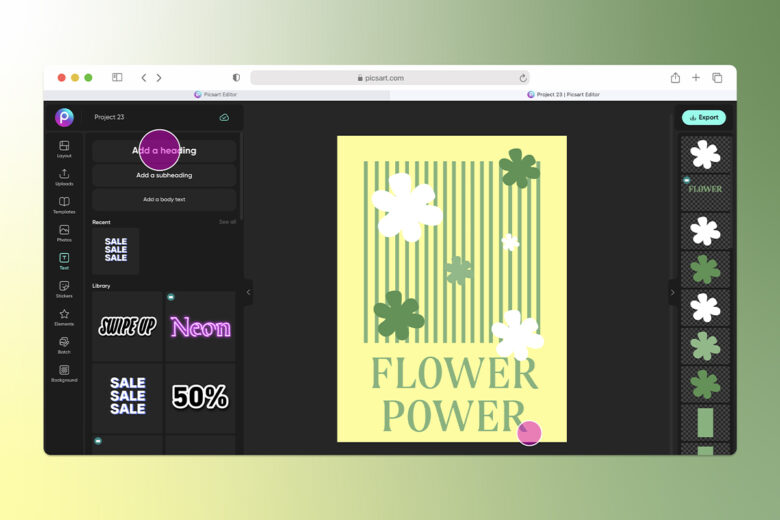Select the Neon text style thumbnail
The height and width of the screenshot is (520, 780).
pyautogui.click(x=200, y=326)
